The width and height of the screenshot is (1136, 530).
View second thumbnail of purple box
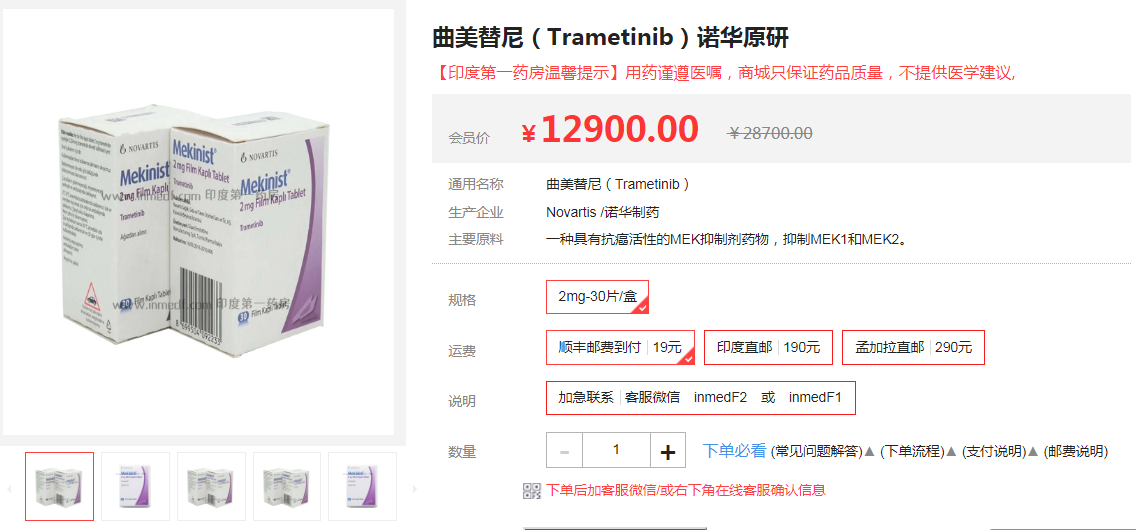tap(135, 487)
